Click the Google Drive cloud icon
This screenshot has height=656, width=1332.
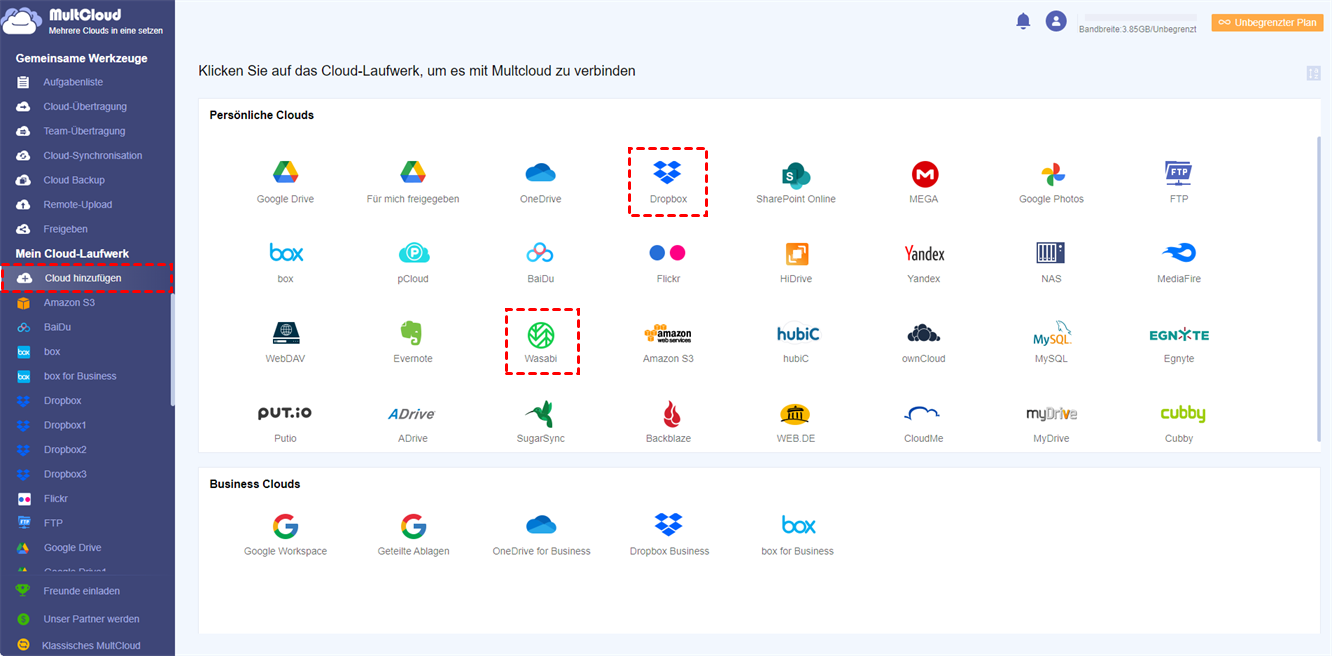pos(285,173)
